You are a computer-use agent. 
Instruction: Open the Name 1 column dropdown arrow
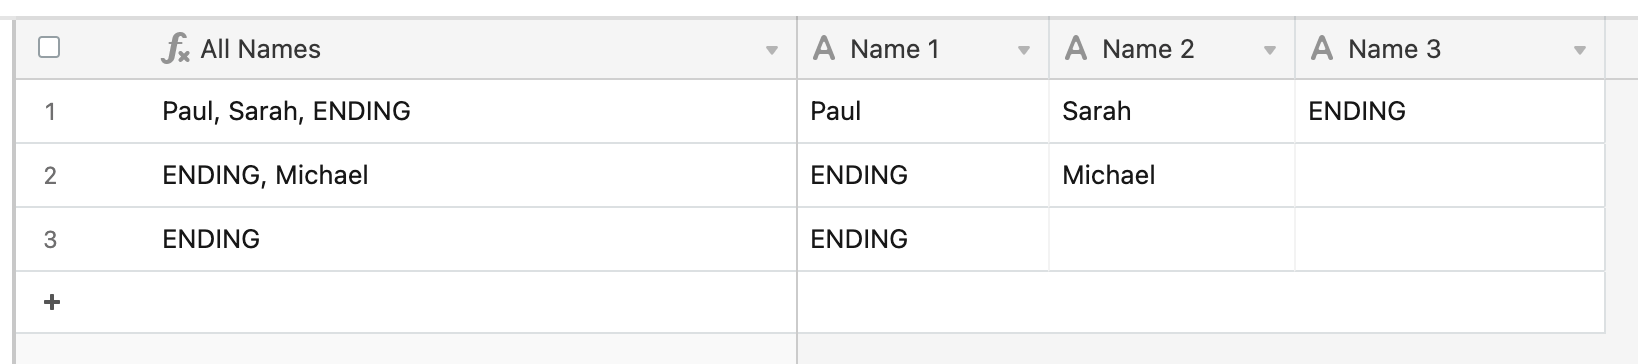click(1023, 50)
